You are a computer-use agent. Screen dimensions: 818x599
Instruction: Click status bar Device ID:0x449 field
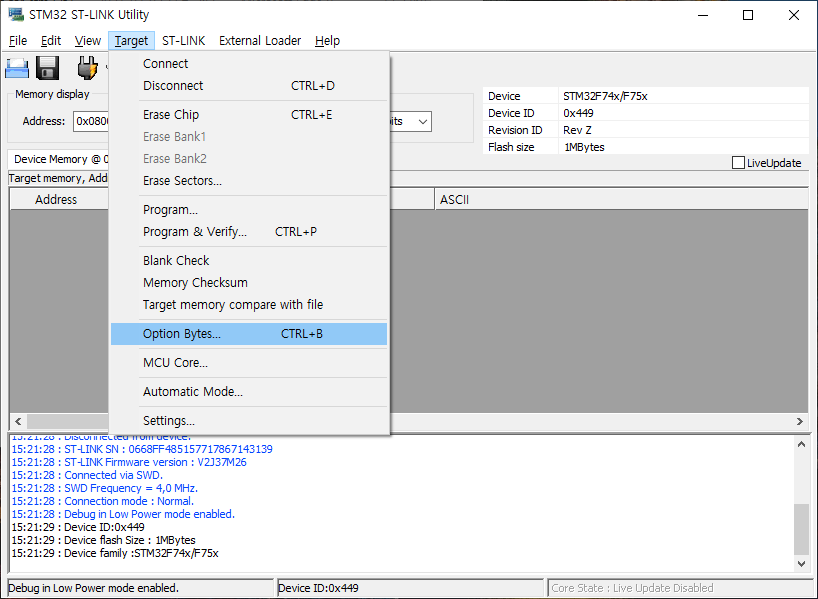coord(410,588)
